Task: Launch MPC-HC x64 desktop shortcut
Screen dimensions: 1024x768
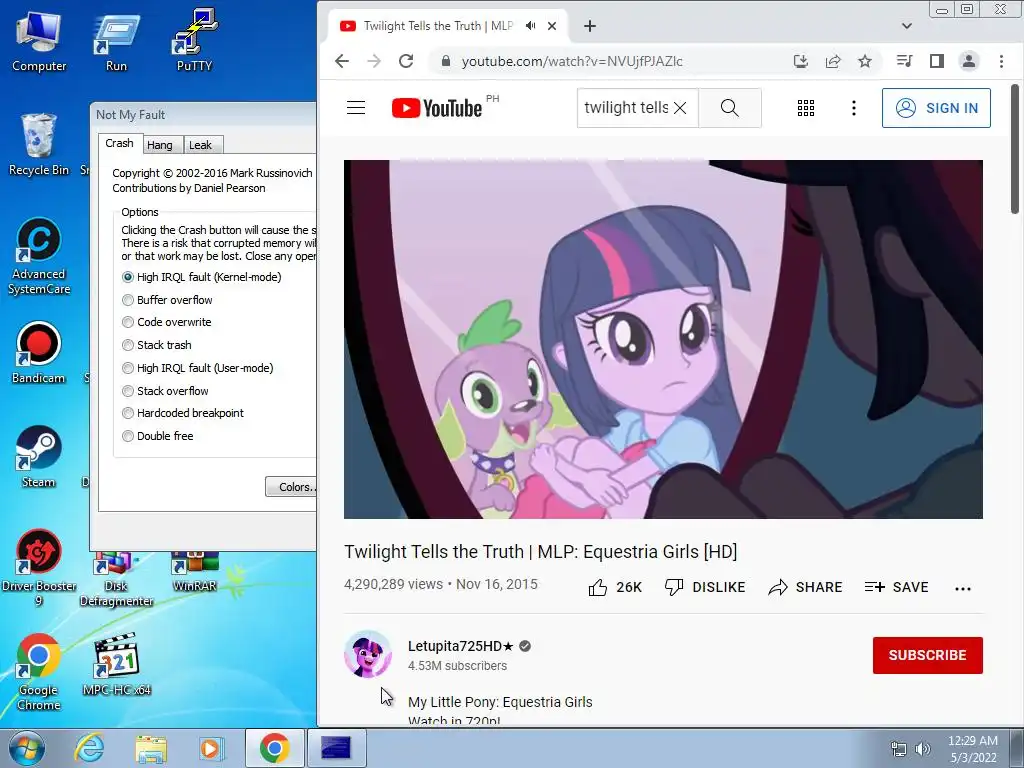Action: tap(116, 665)
